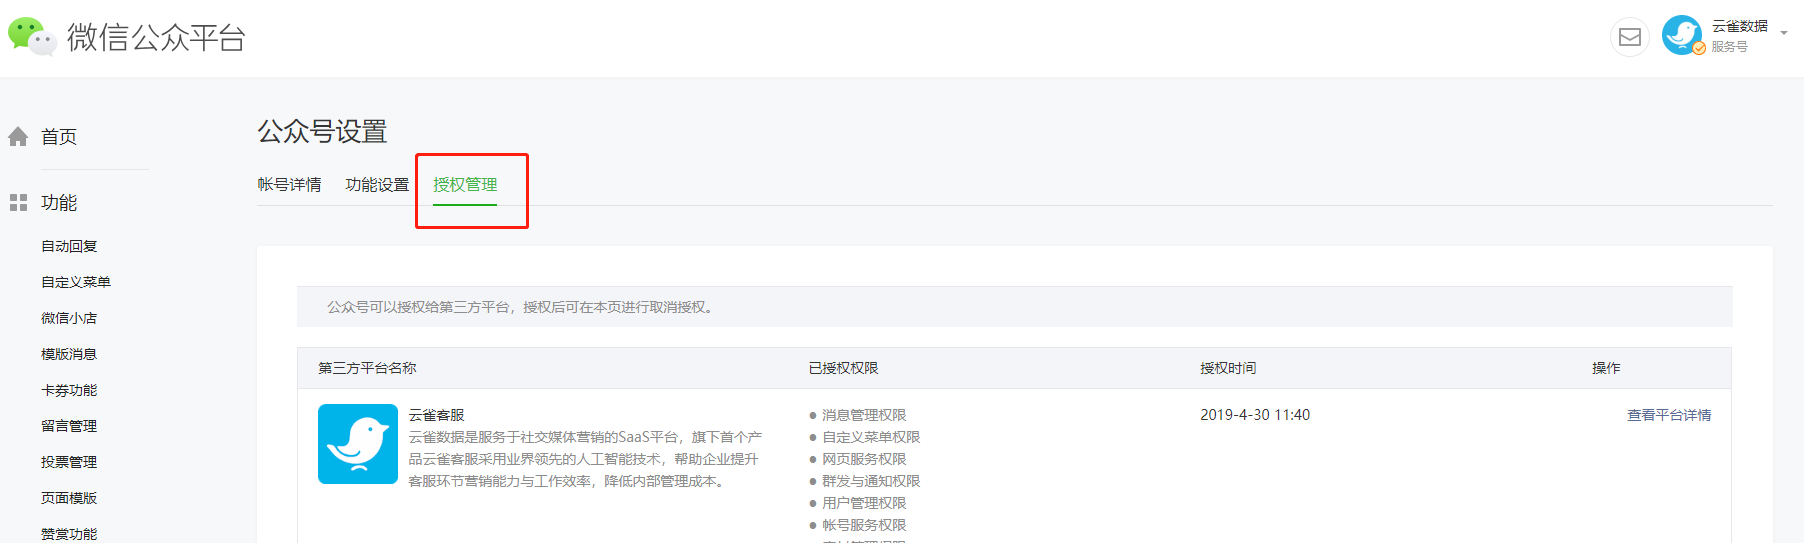Viewport: 1804px width, 543px height.
Task: Open 自定义菜单 in sidebar
Action: click(76, 282)
